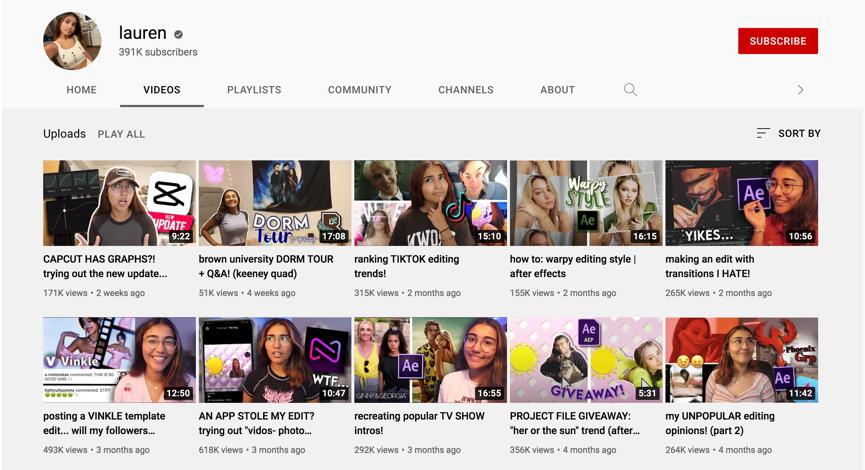Open the recreating TV SHOW intros thumbnail
The image size is (865, 470).
click(430, 360)
